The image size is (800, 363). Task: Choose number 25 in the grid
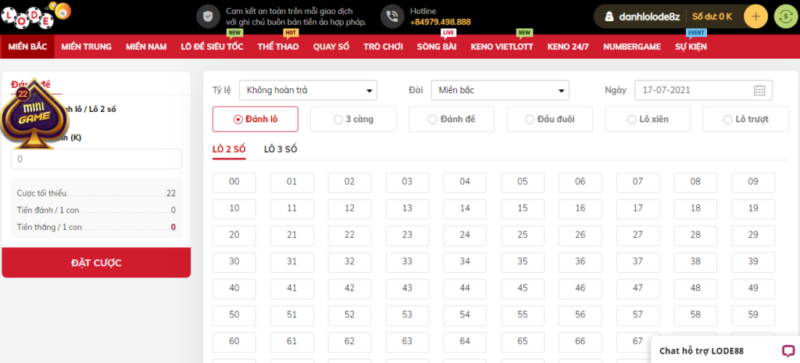522,235
